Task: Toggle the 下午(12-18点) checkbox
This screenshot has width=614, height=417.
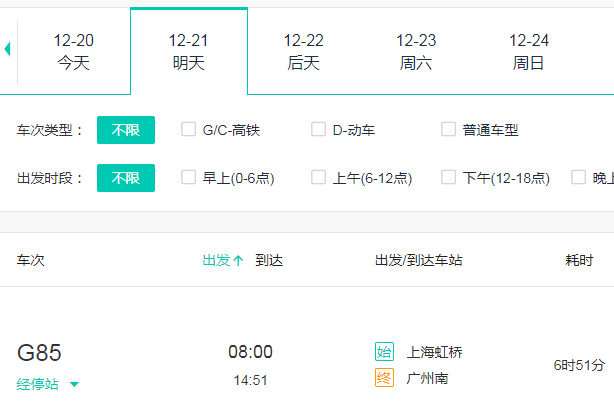Action: tap(448, 177)
